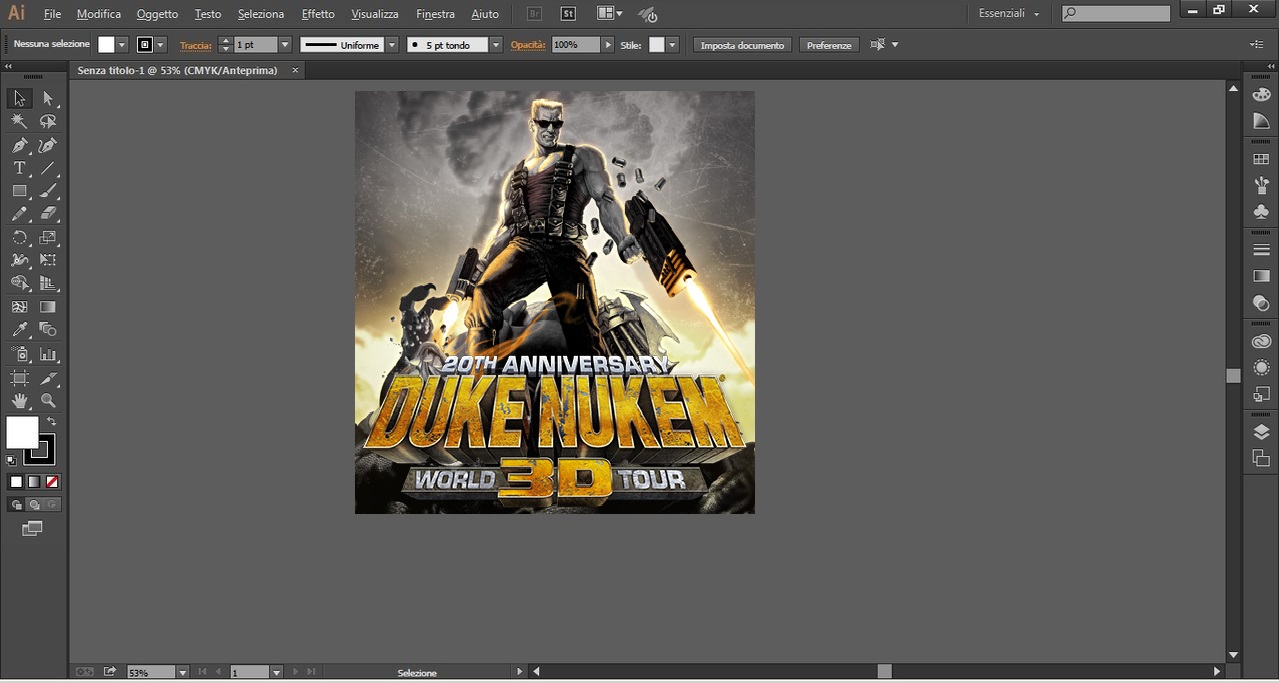This screenshot has width=1279, height=683.
Task: Open the Stile graphic style dropdown
Action: (x=672, y=45)
